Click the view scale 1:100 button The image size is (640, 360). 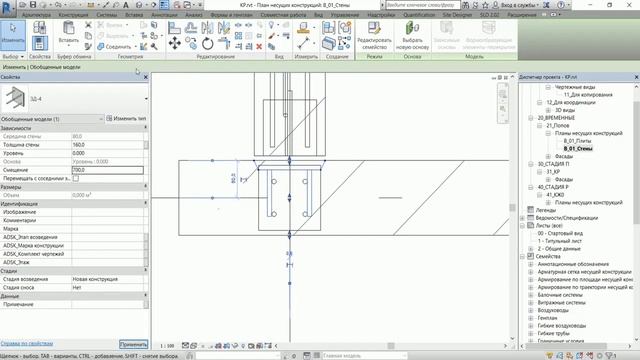tap(167, 346)
